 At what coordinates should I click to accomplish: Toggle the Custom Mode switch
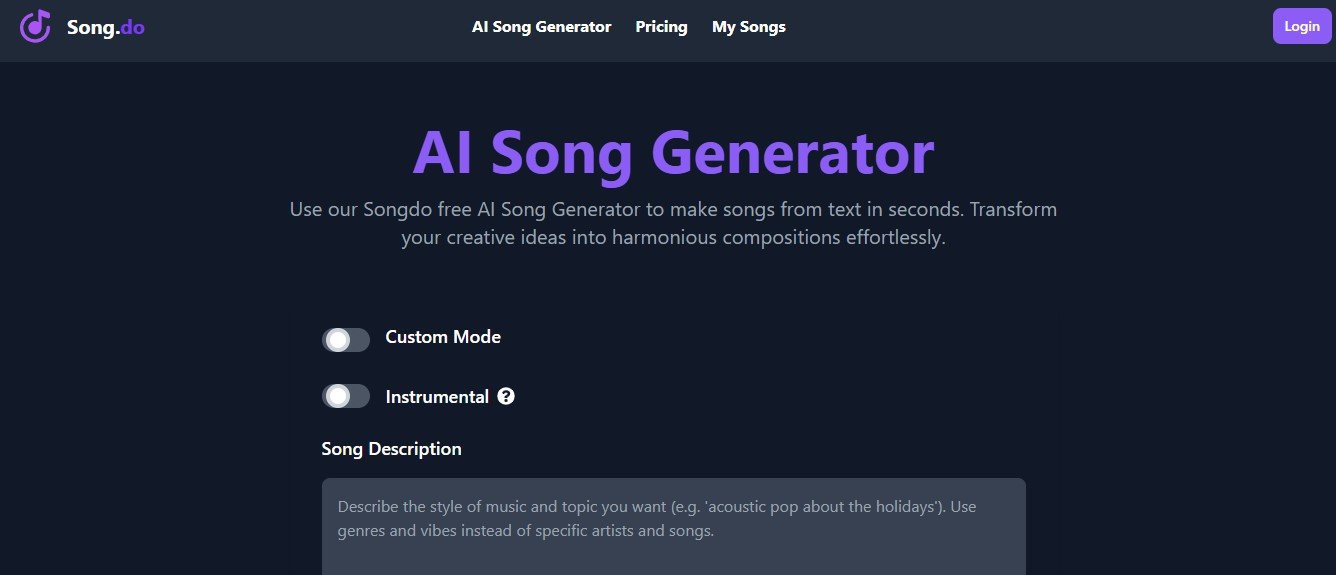pyautogui.click(x=345, y=340)
